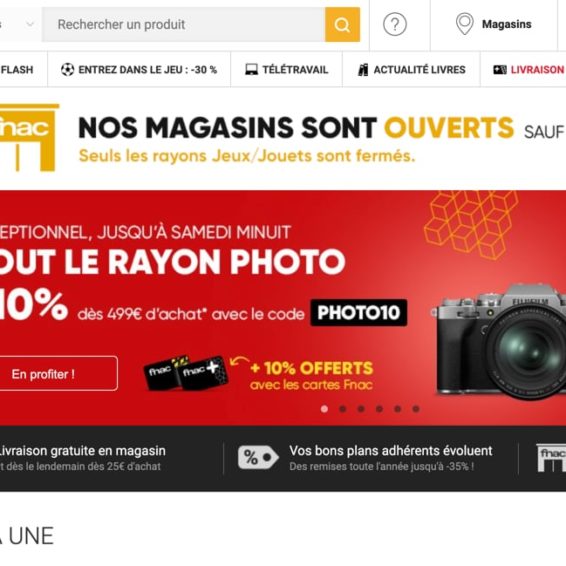Open the help question mark icon
The width and height of the screenshot is (566, 566).
[x=395, y=24]
